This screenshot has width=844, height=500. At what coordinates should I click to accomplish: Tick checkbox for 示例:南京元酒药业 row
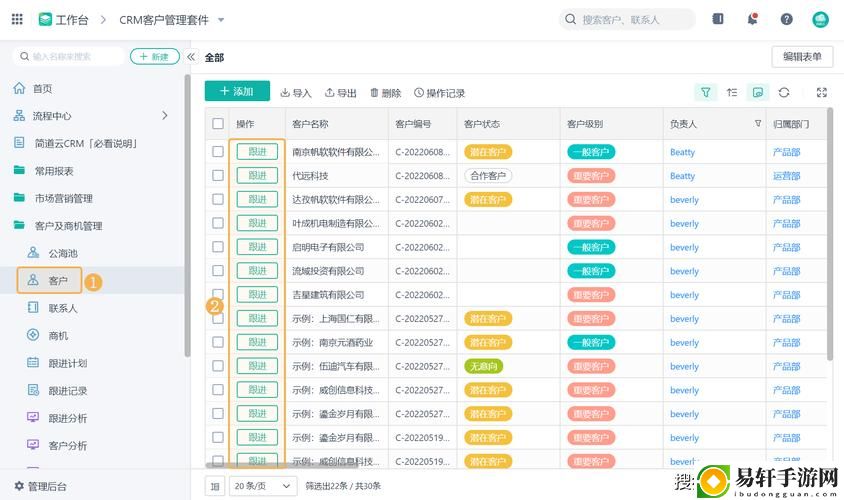click(x=217, y=342)
